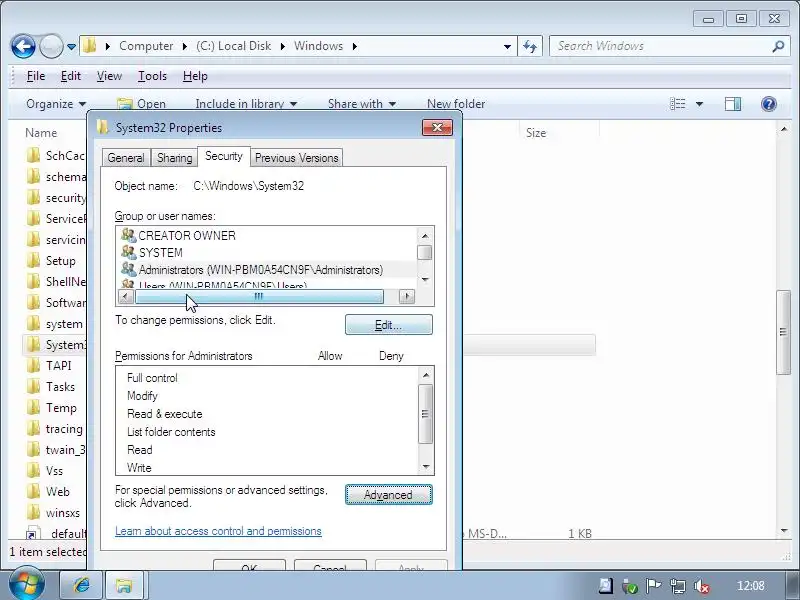Click down arrow of user list scrollbar

coord(425,279)
